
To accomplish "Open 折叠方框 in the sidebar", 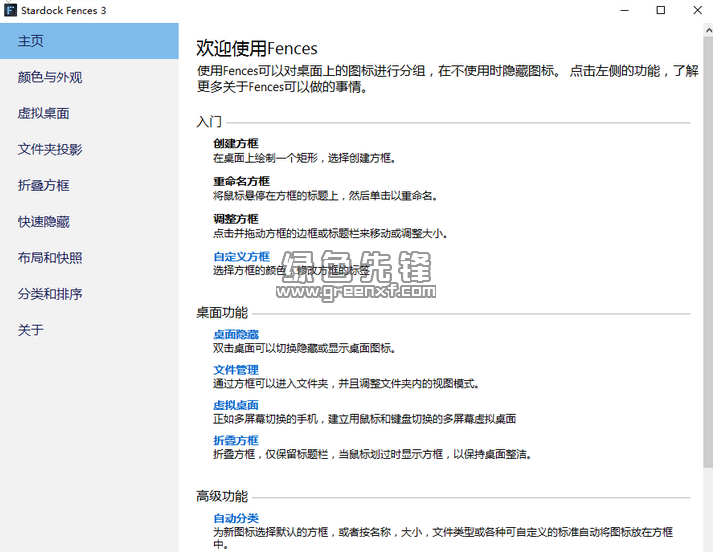I will (x=89, y=186).
